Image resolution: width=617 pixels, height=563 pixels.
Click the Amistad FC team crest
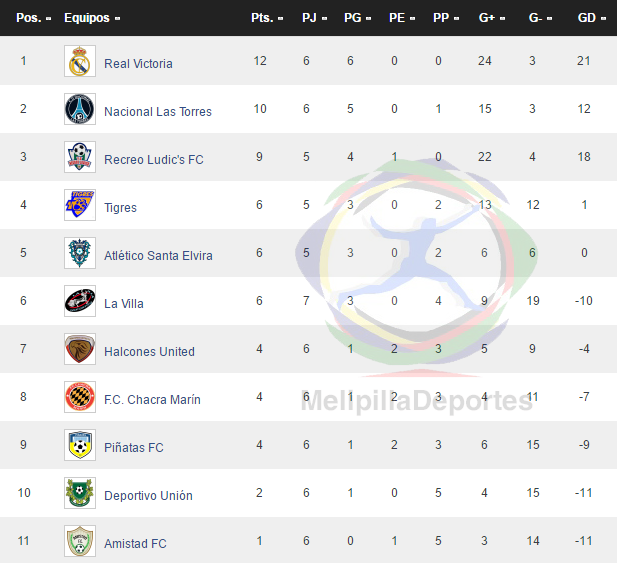[x=80, y=542]
